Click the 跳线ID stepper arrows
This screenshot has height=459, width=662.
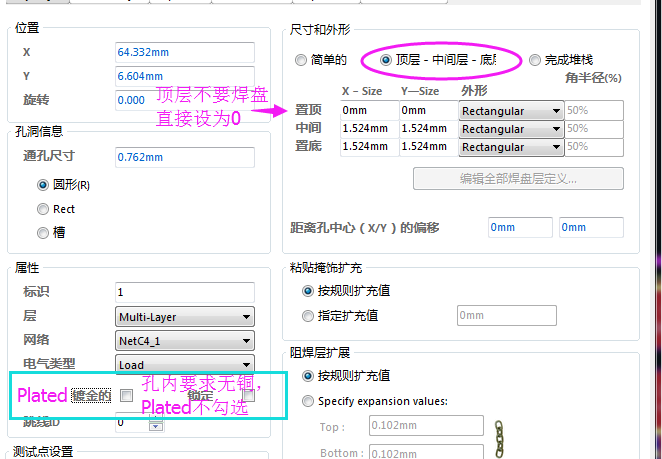tap(155, 424)
